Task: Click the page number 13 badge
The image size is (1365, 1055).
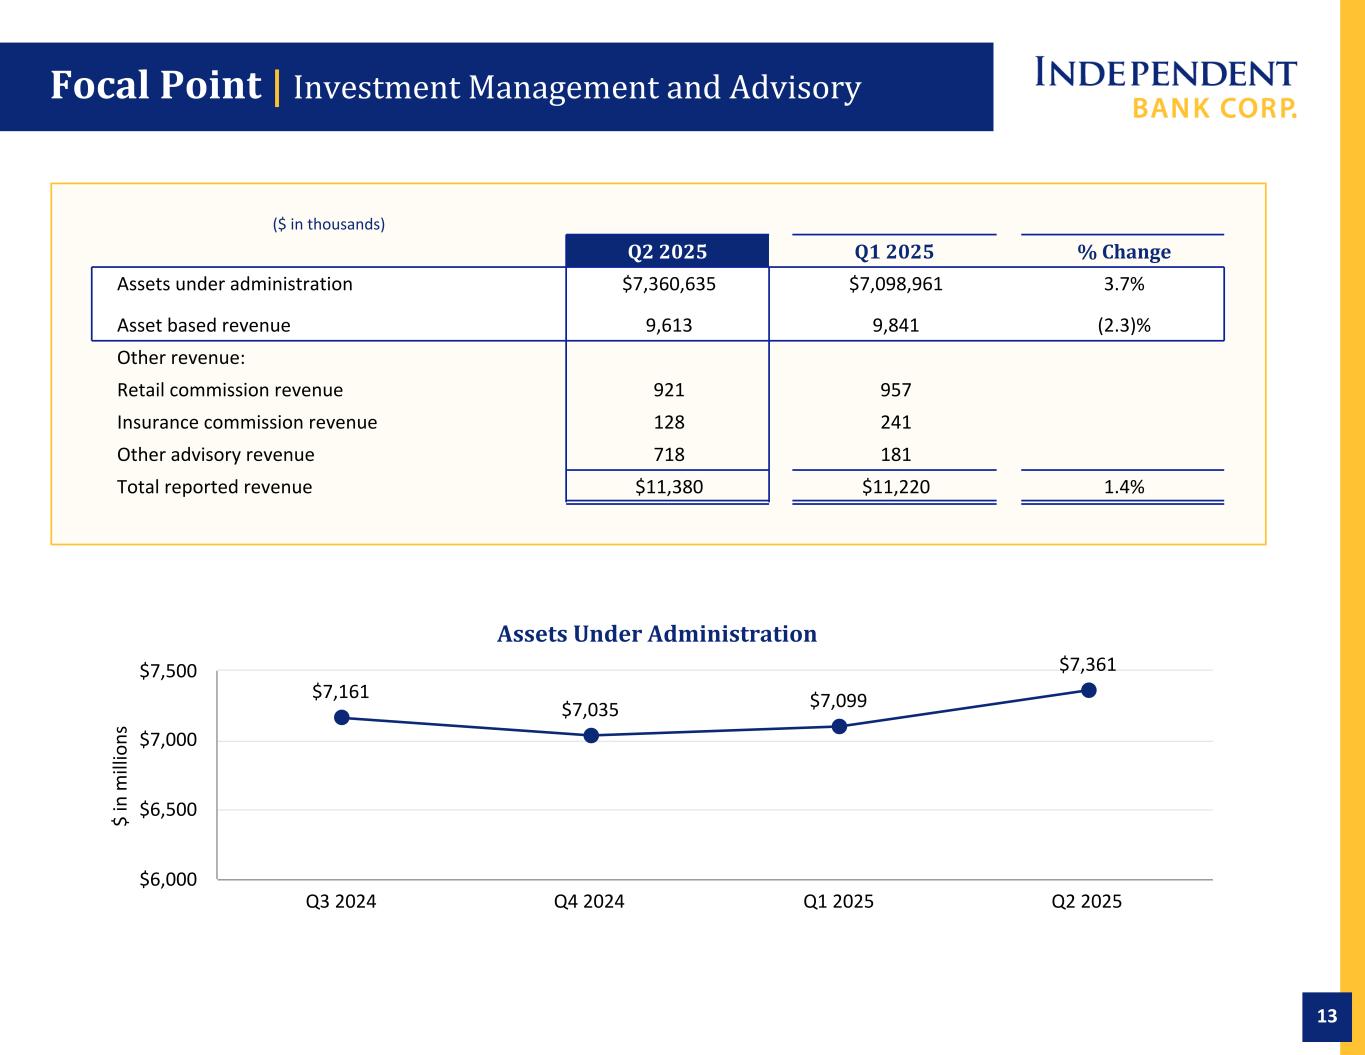Action: pyautogui.click(x=1326, y=1017)
